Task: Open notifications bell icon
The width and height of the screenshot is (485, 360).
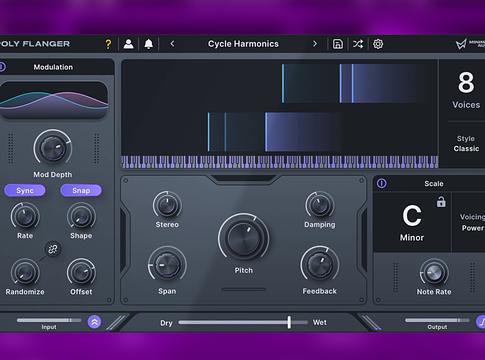Action: (x=148, y=44)
